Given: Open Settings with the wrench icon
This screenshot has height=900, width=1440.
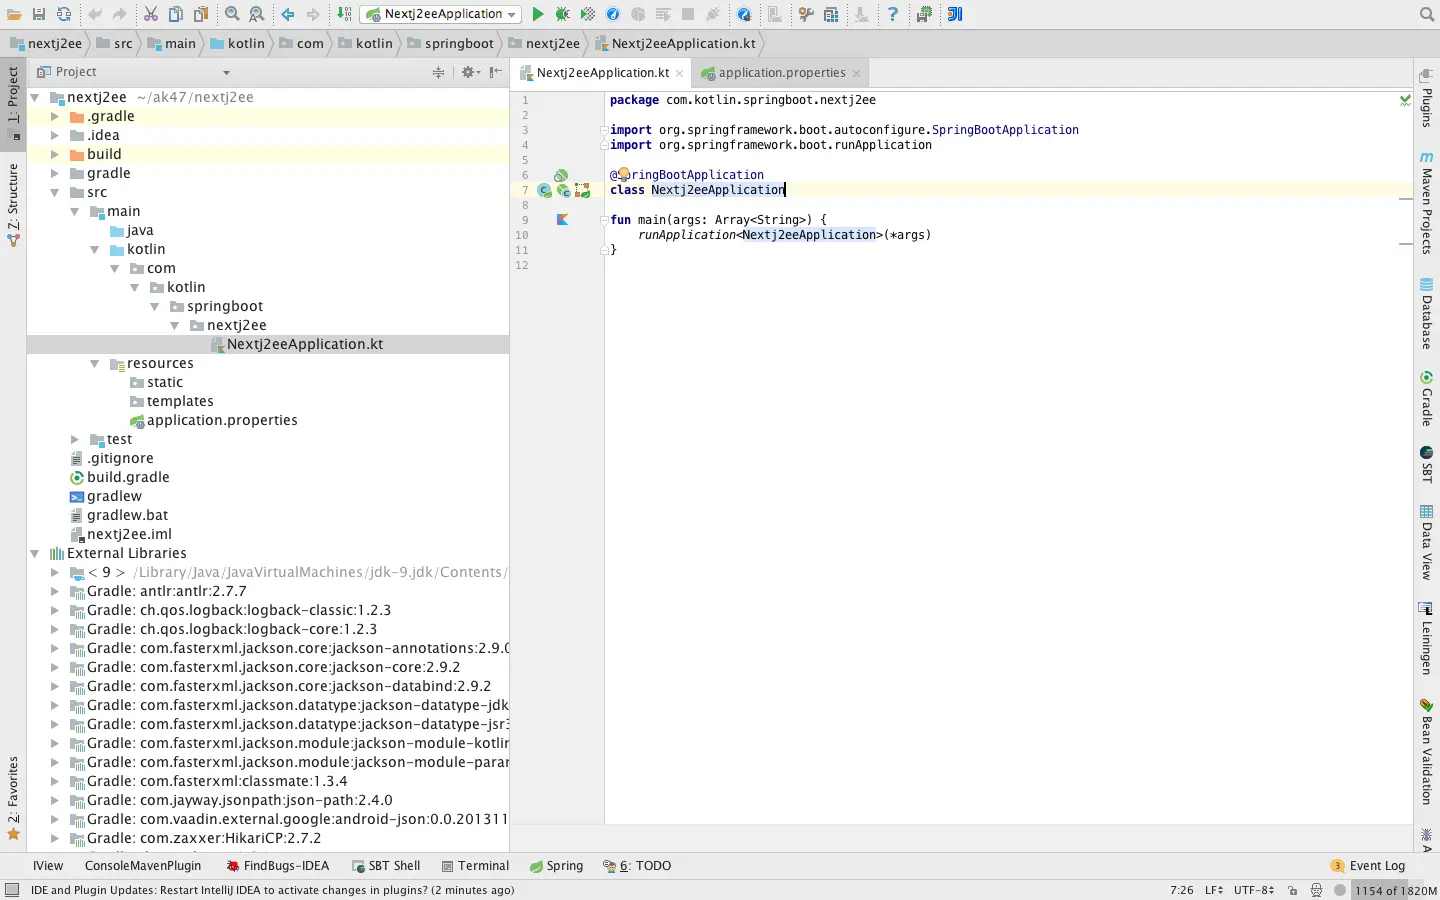Looking at the screenshot, I should (x=806, y=14).
